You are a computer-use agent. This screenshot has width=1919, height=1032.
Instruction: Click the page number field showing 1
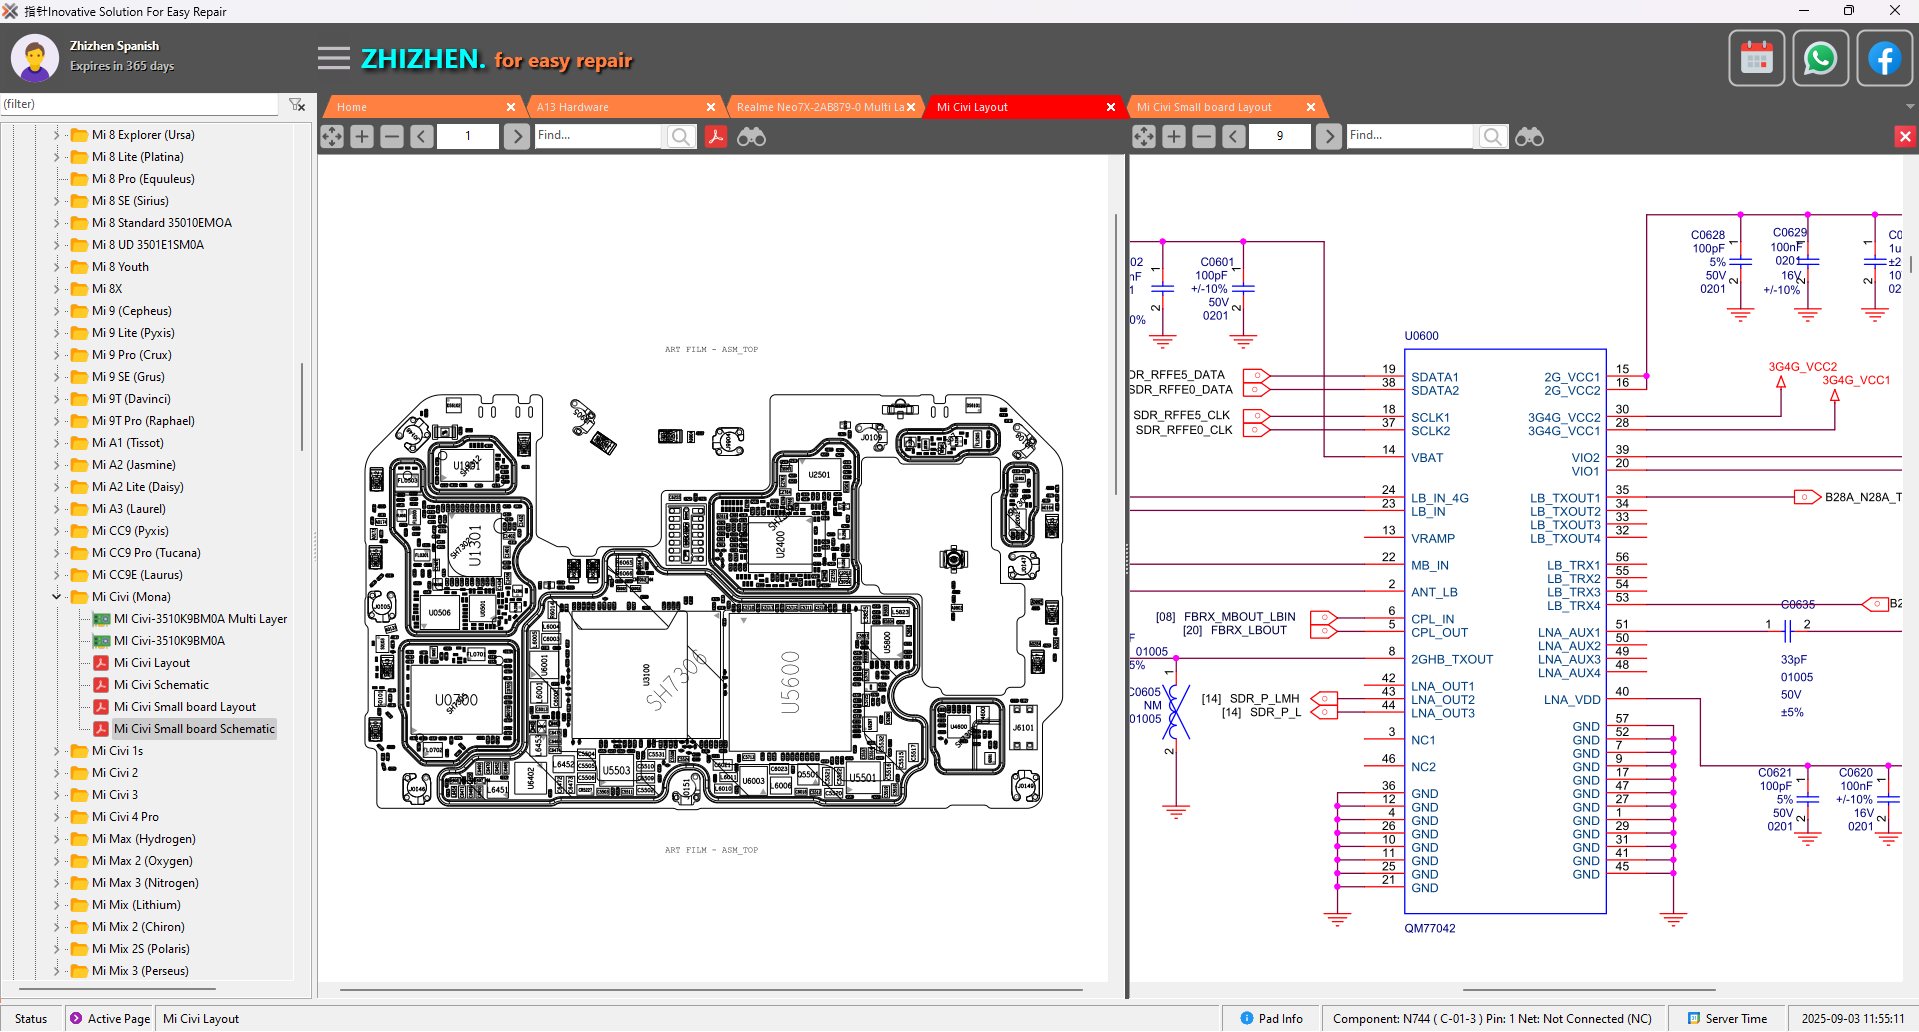(x=468, y=136)
